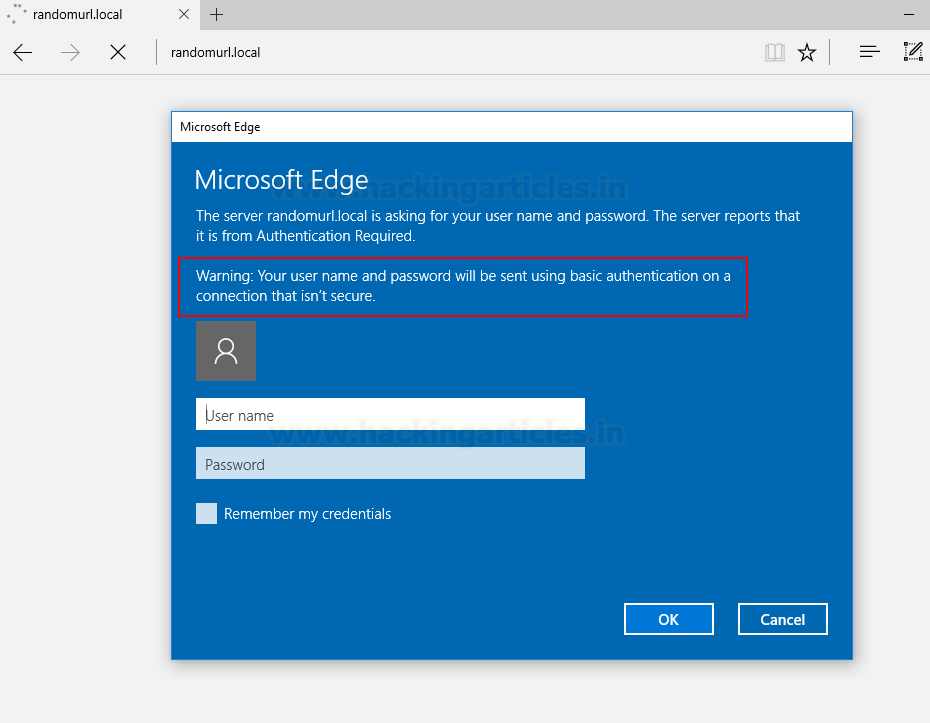Image resolution: width=930 pixels, height=723 pixels.
Task: Focus the Password field
Action: [390, 463]
